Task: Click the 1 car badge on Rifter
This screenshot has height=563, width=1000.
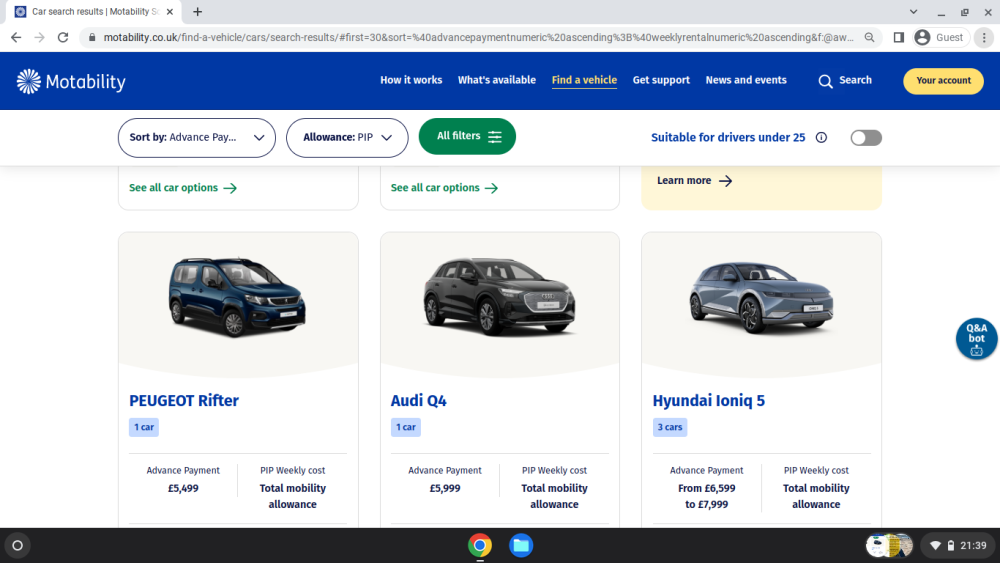Action: 143,427
